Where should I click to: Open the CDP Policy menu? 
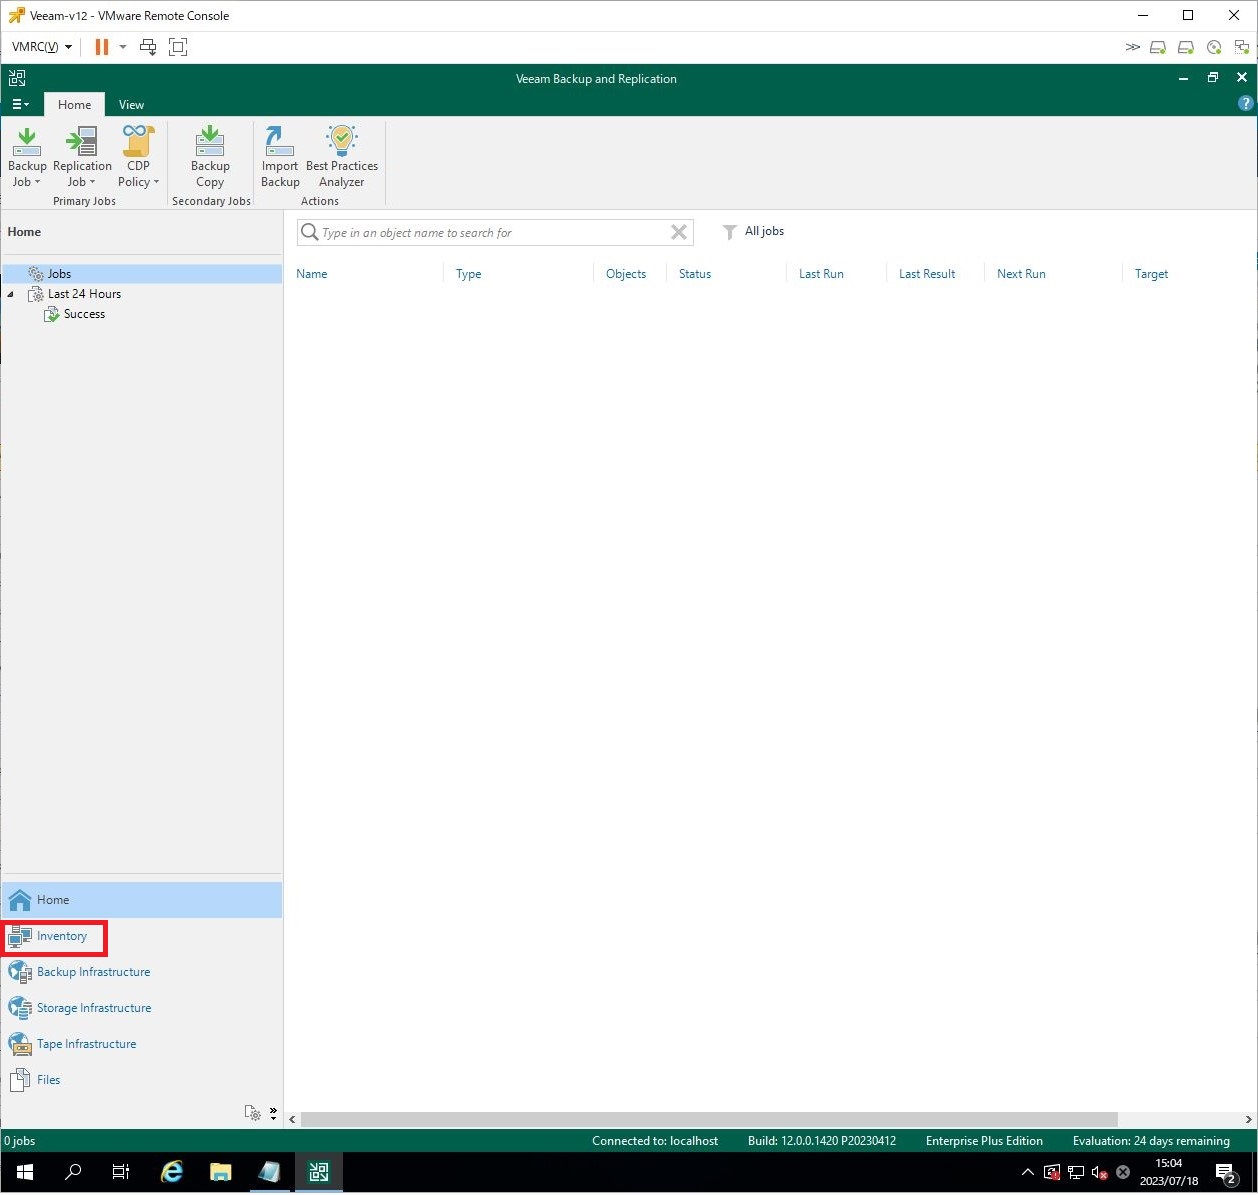pos(138,157)
